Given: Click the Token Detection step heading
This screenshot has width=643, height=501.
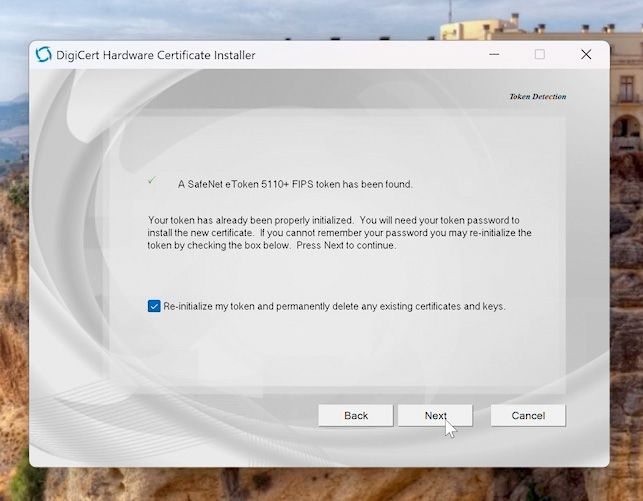Looking at the screenshot, I should click(x=537, y=97).
